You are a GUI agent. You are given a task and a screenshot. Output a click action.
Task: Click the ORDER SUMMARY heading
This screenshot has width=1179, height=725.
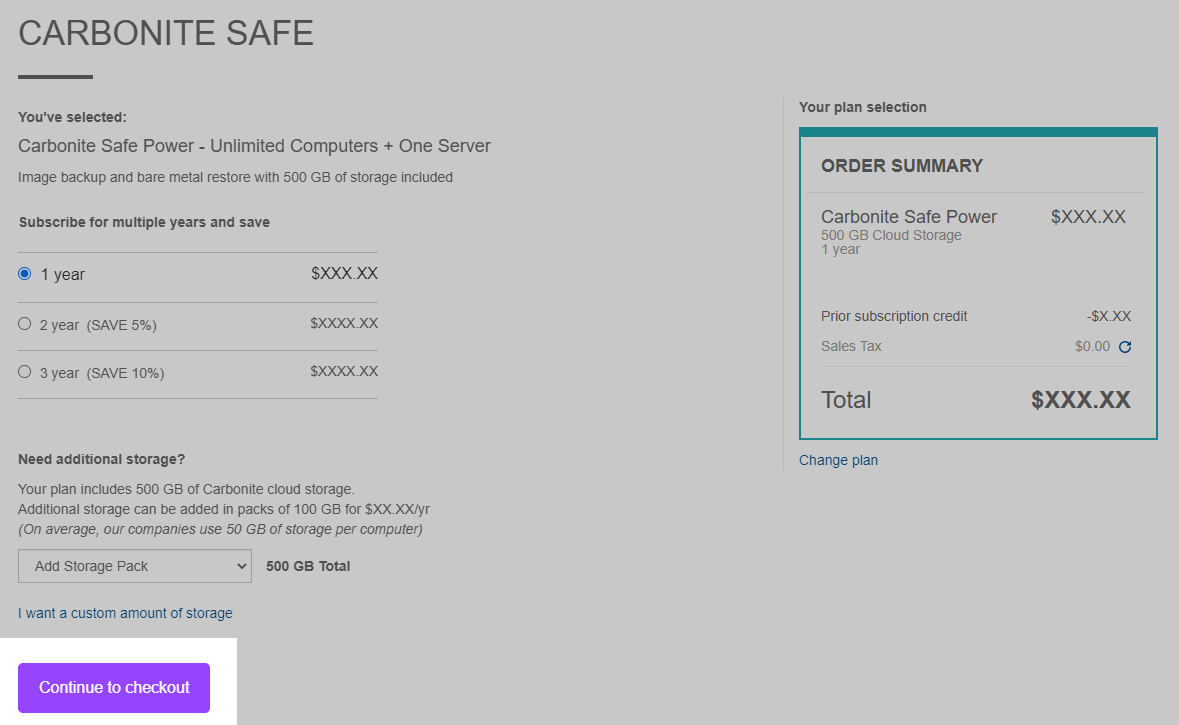point(902,166)
